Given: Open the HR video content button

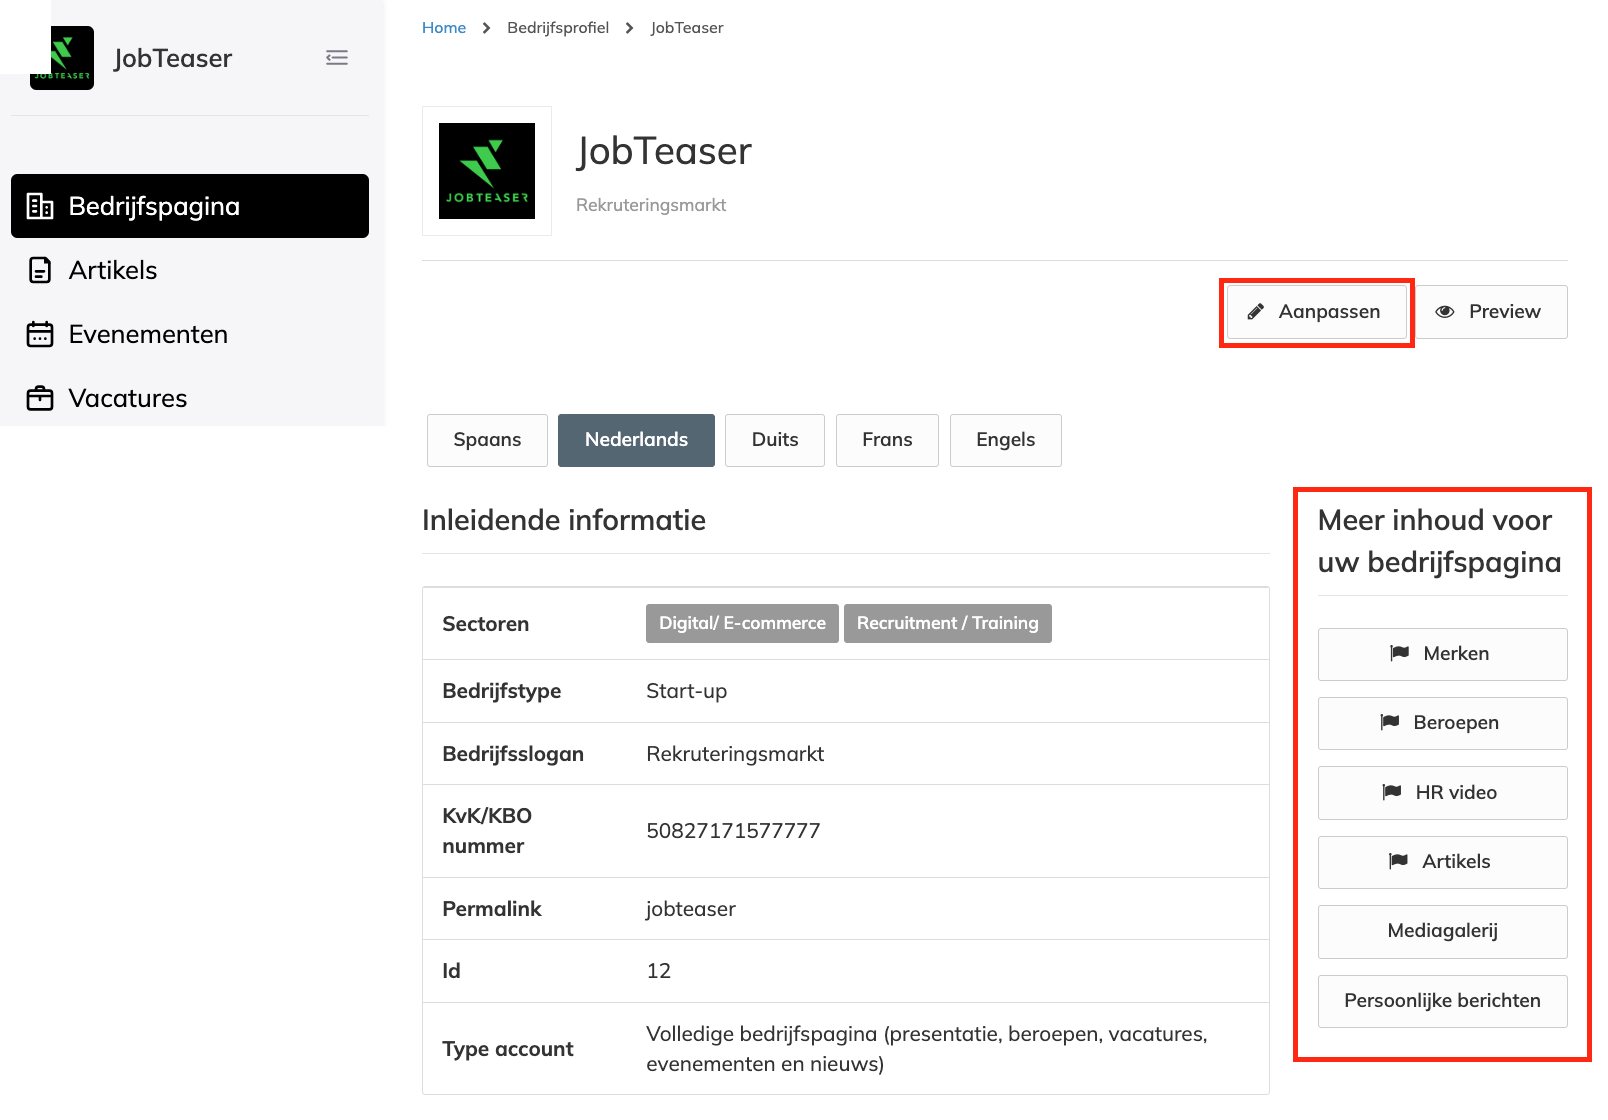Looking at the screenshot, I should tap(1442, 793).
